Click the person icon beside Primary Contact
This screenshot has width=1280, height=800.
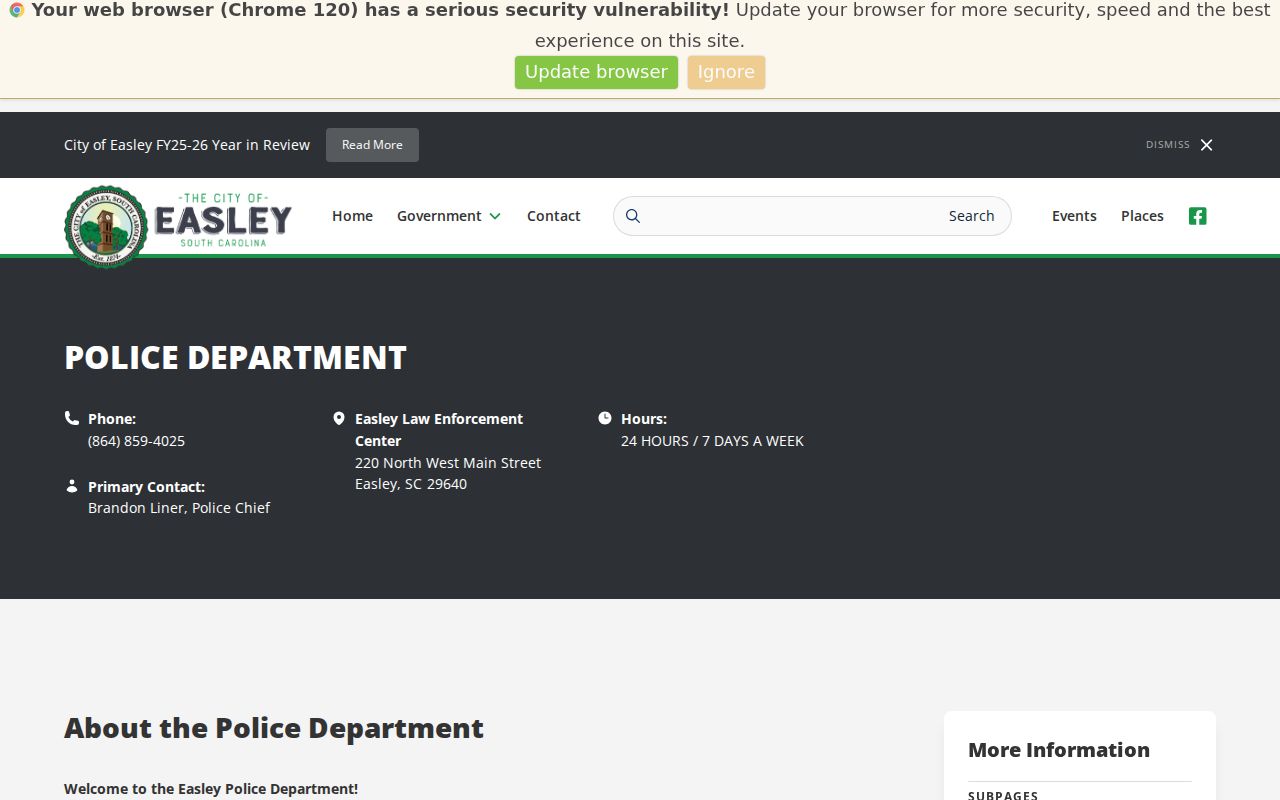72,486
